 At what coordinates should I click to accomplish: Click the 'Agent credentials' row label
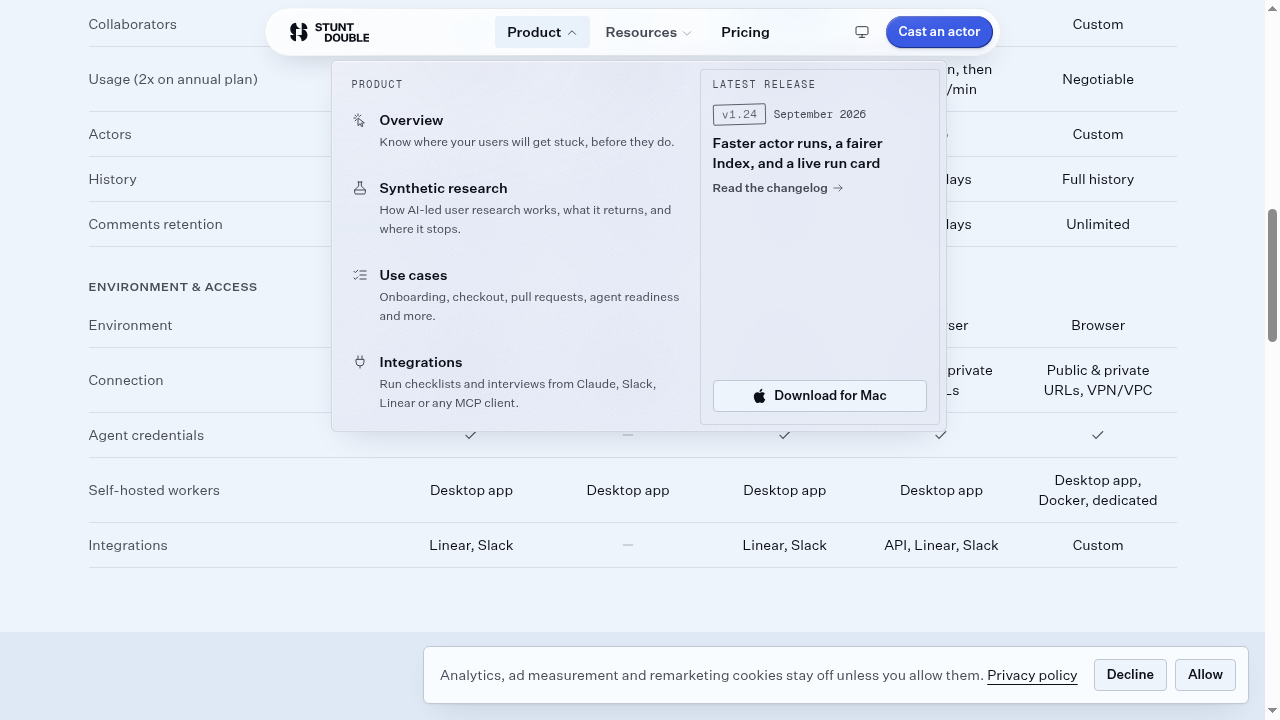pyautogui.click(x=146, y=435)
